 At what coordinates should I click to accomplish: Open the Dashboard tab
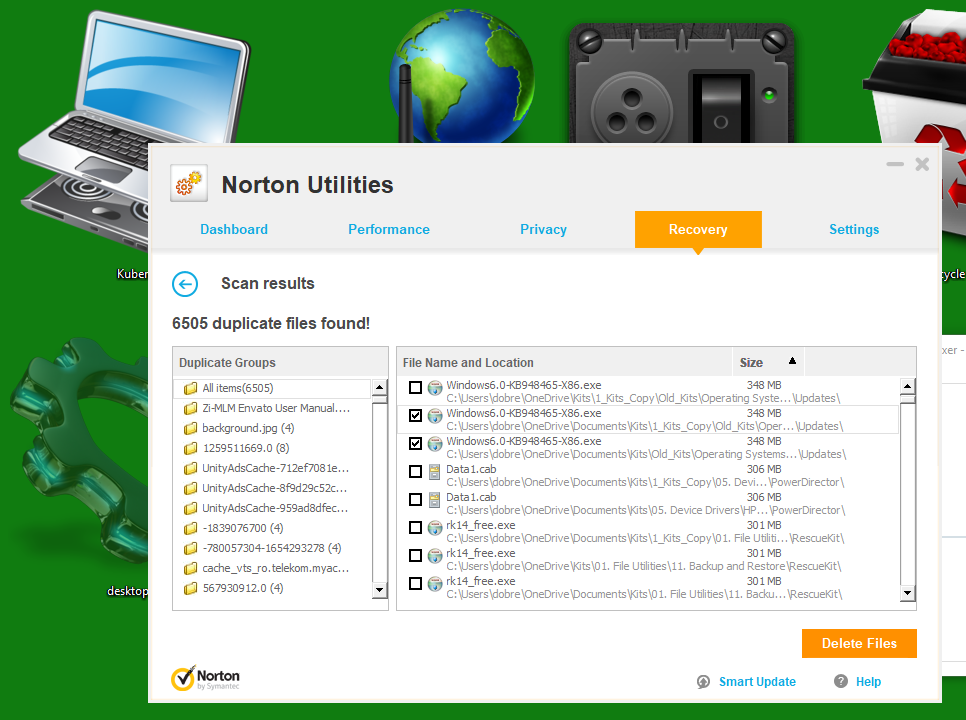[234, 230]
